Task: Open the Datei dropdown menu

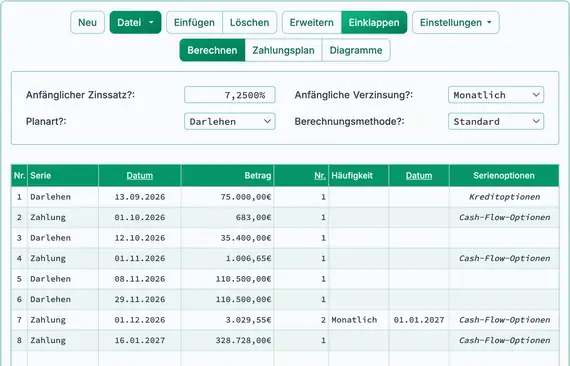Action: [x=135, y=23]
